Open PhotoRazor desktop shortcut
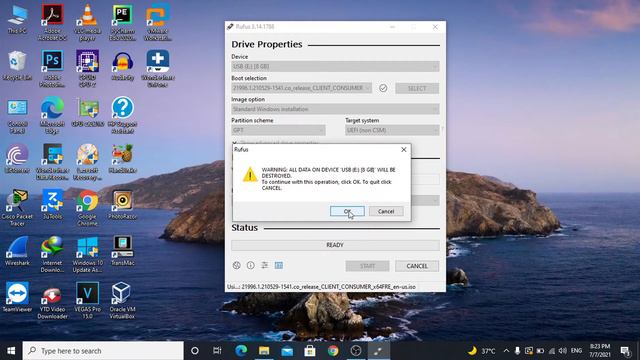 (x=122, y=205)
